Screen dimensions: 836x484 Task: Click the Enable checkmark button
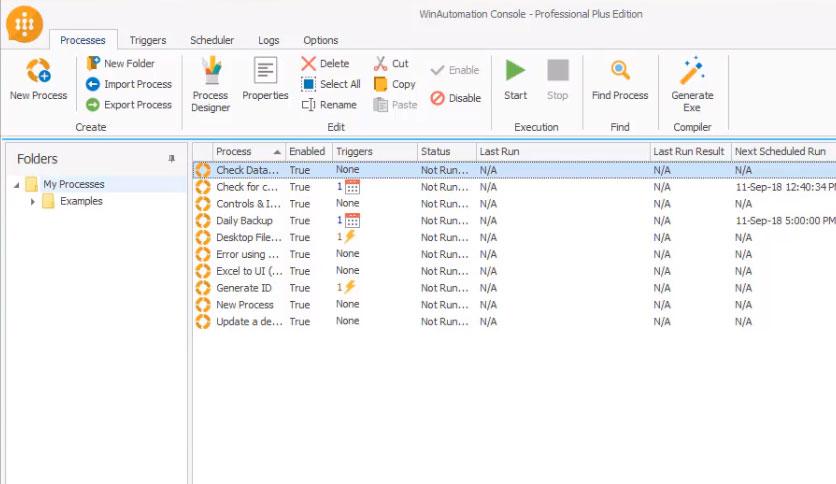(455, 70)
